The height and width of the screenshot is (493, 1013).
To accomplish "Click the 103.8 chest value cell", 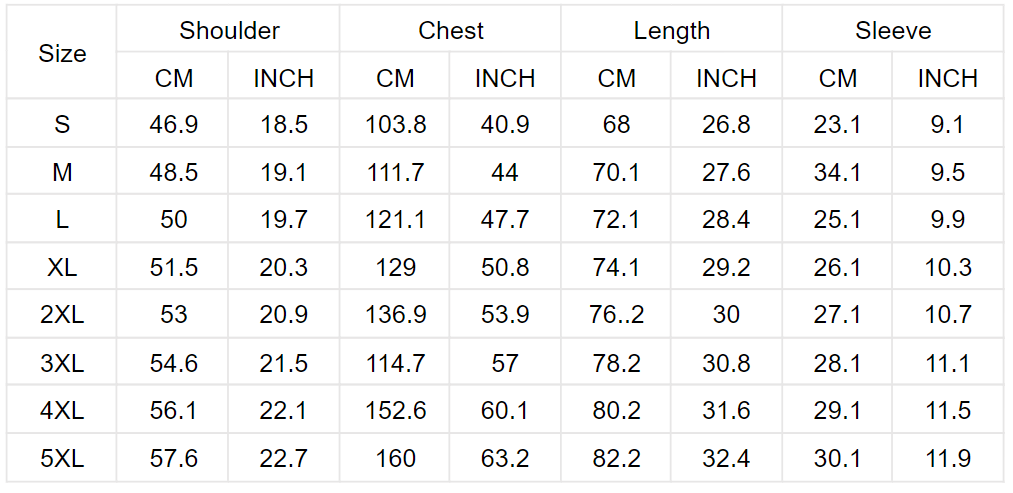I will (x=395, y=123).
